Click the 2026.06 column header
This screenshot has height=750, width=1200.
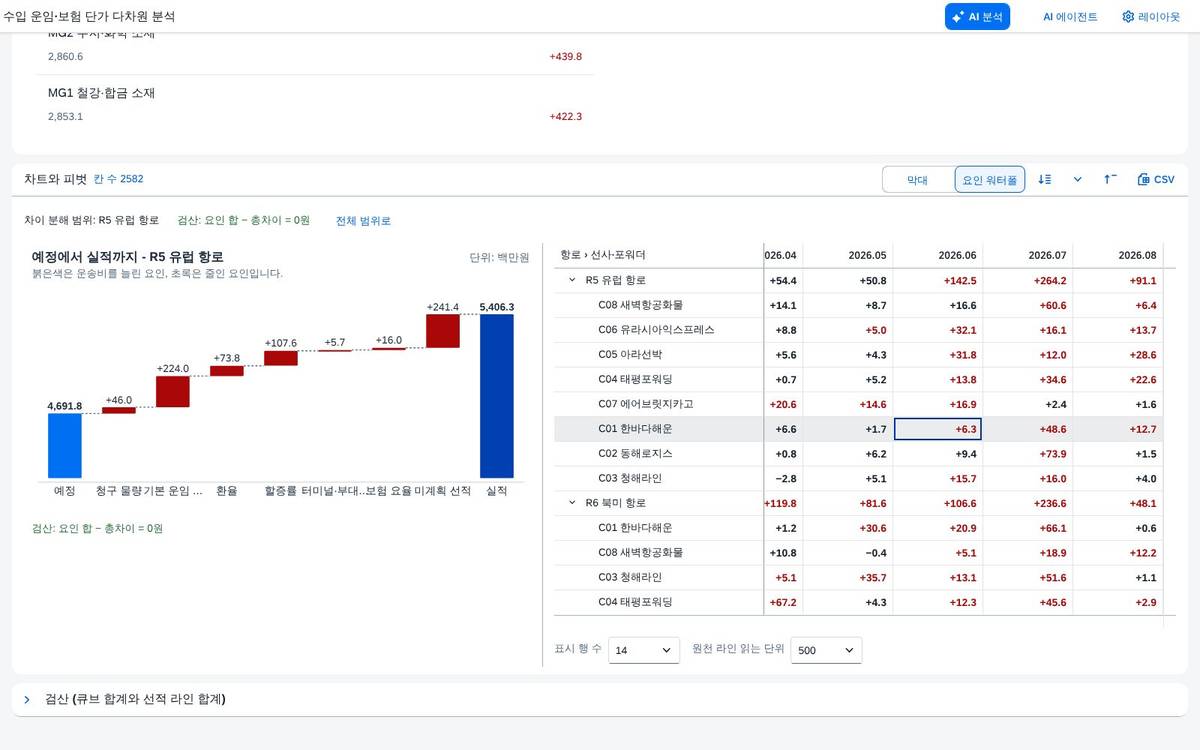937,255
